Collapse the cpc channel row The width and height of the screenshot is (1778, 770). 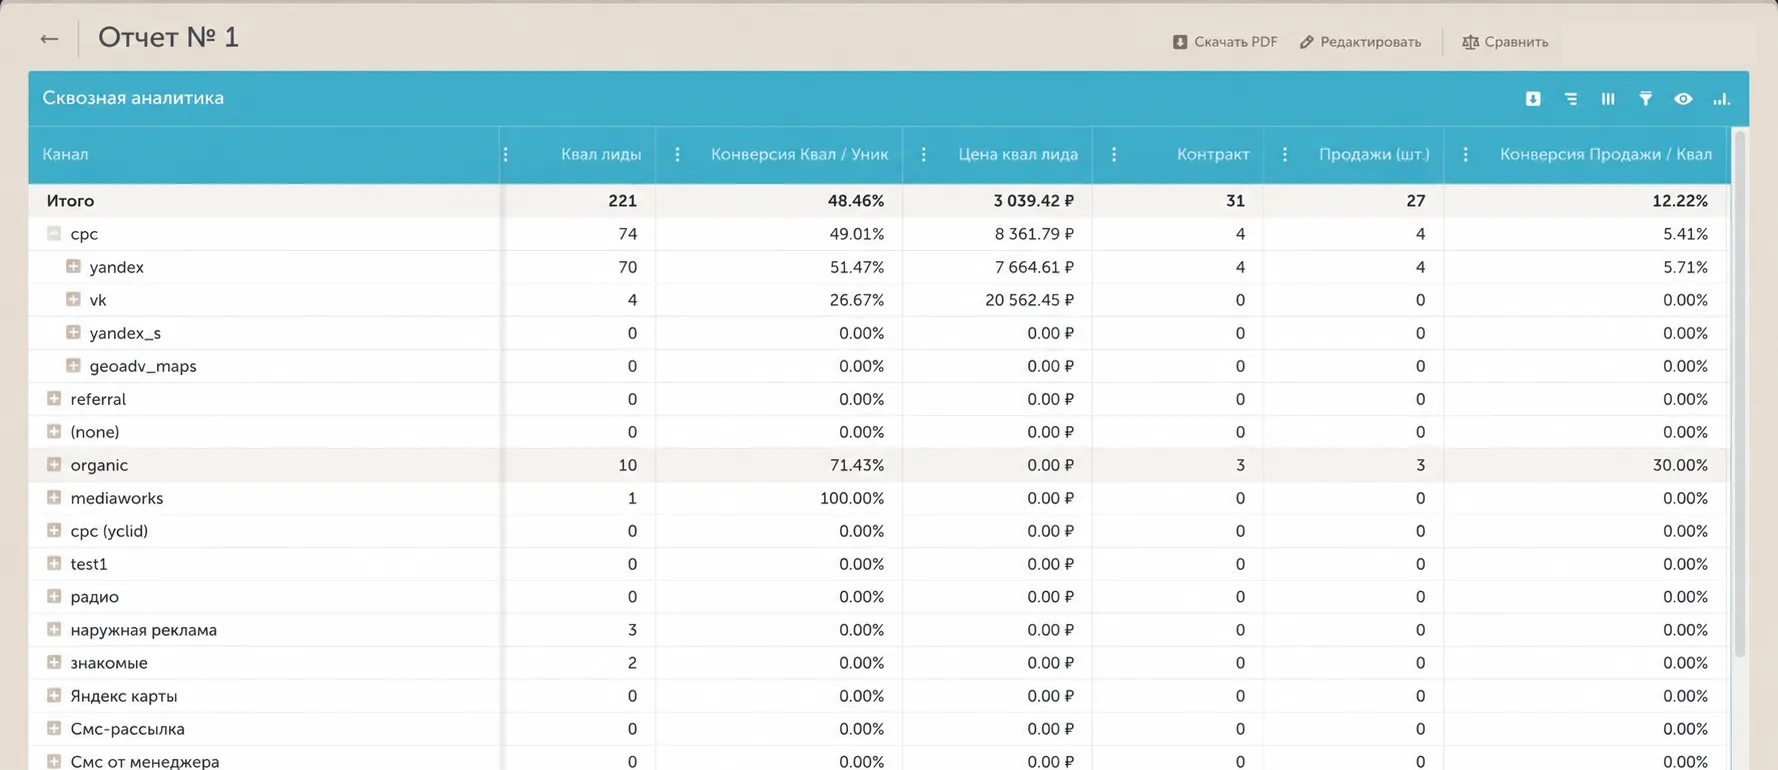[54, 233]
